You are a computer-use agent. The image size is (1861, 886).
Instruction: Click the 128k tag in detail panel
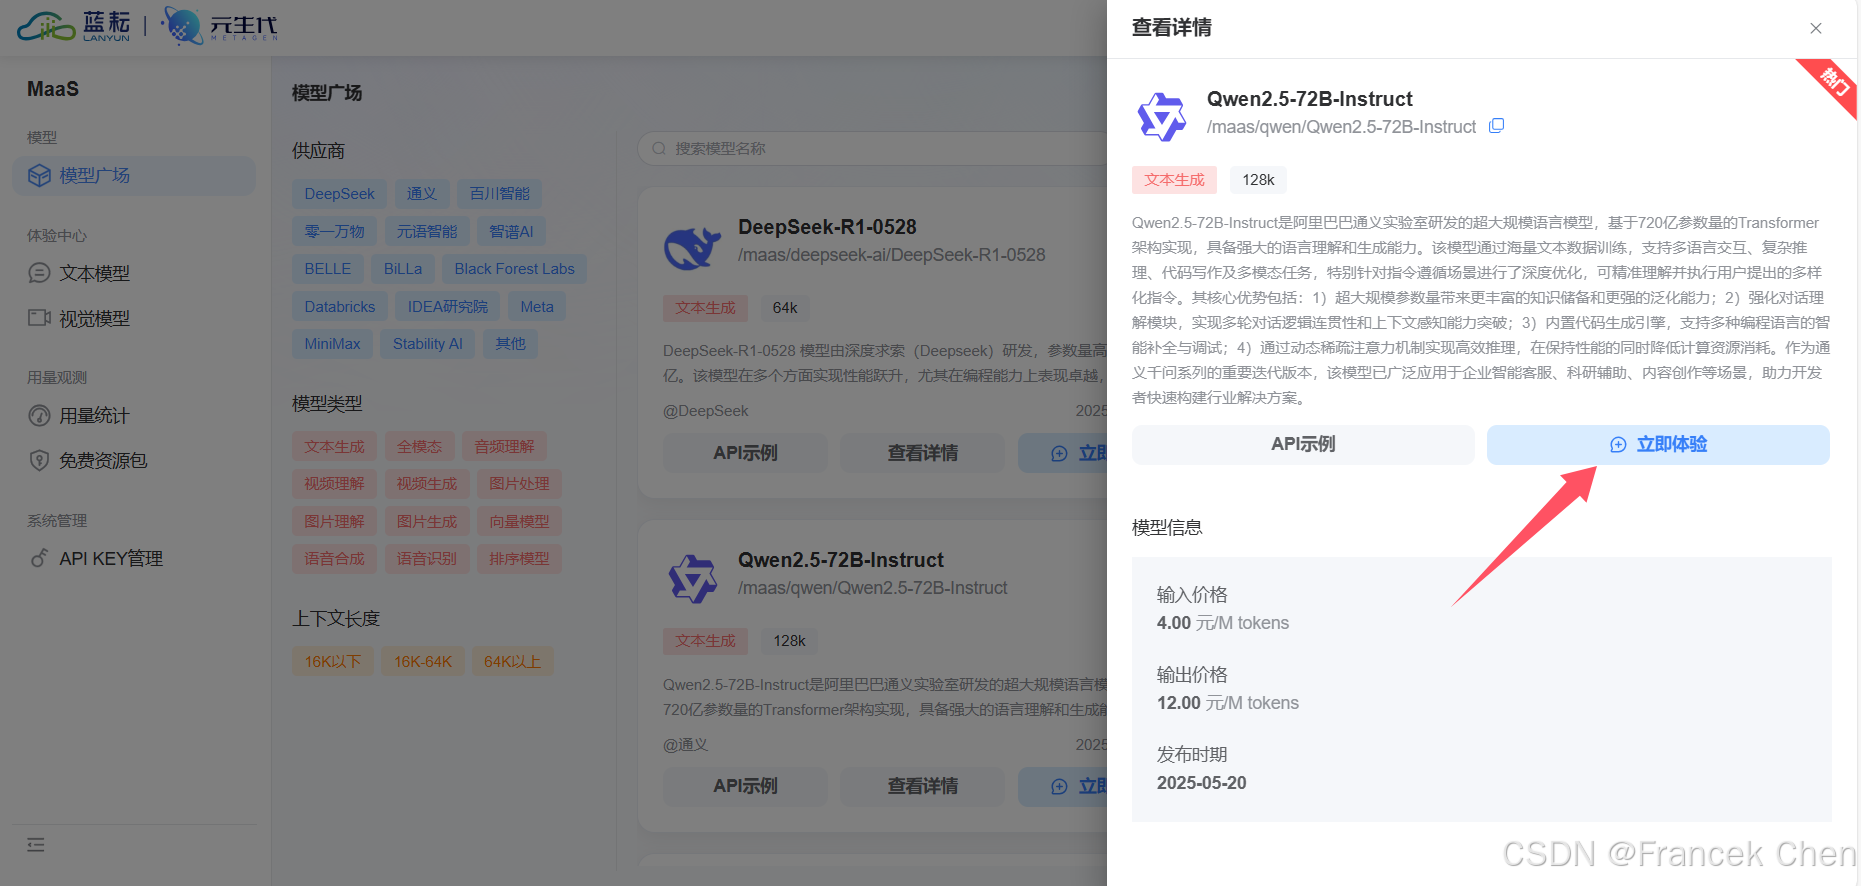point(1258,180)
